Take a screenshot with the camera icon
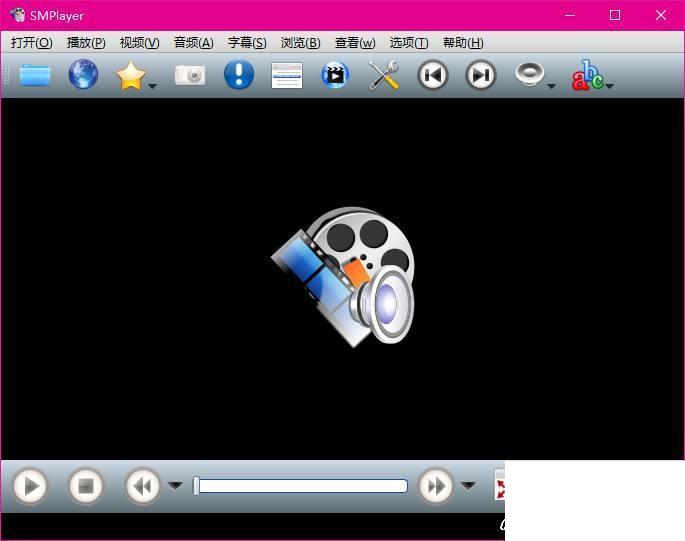The height and width of the screenshot is (541, 685). 190,75
